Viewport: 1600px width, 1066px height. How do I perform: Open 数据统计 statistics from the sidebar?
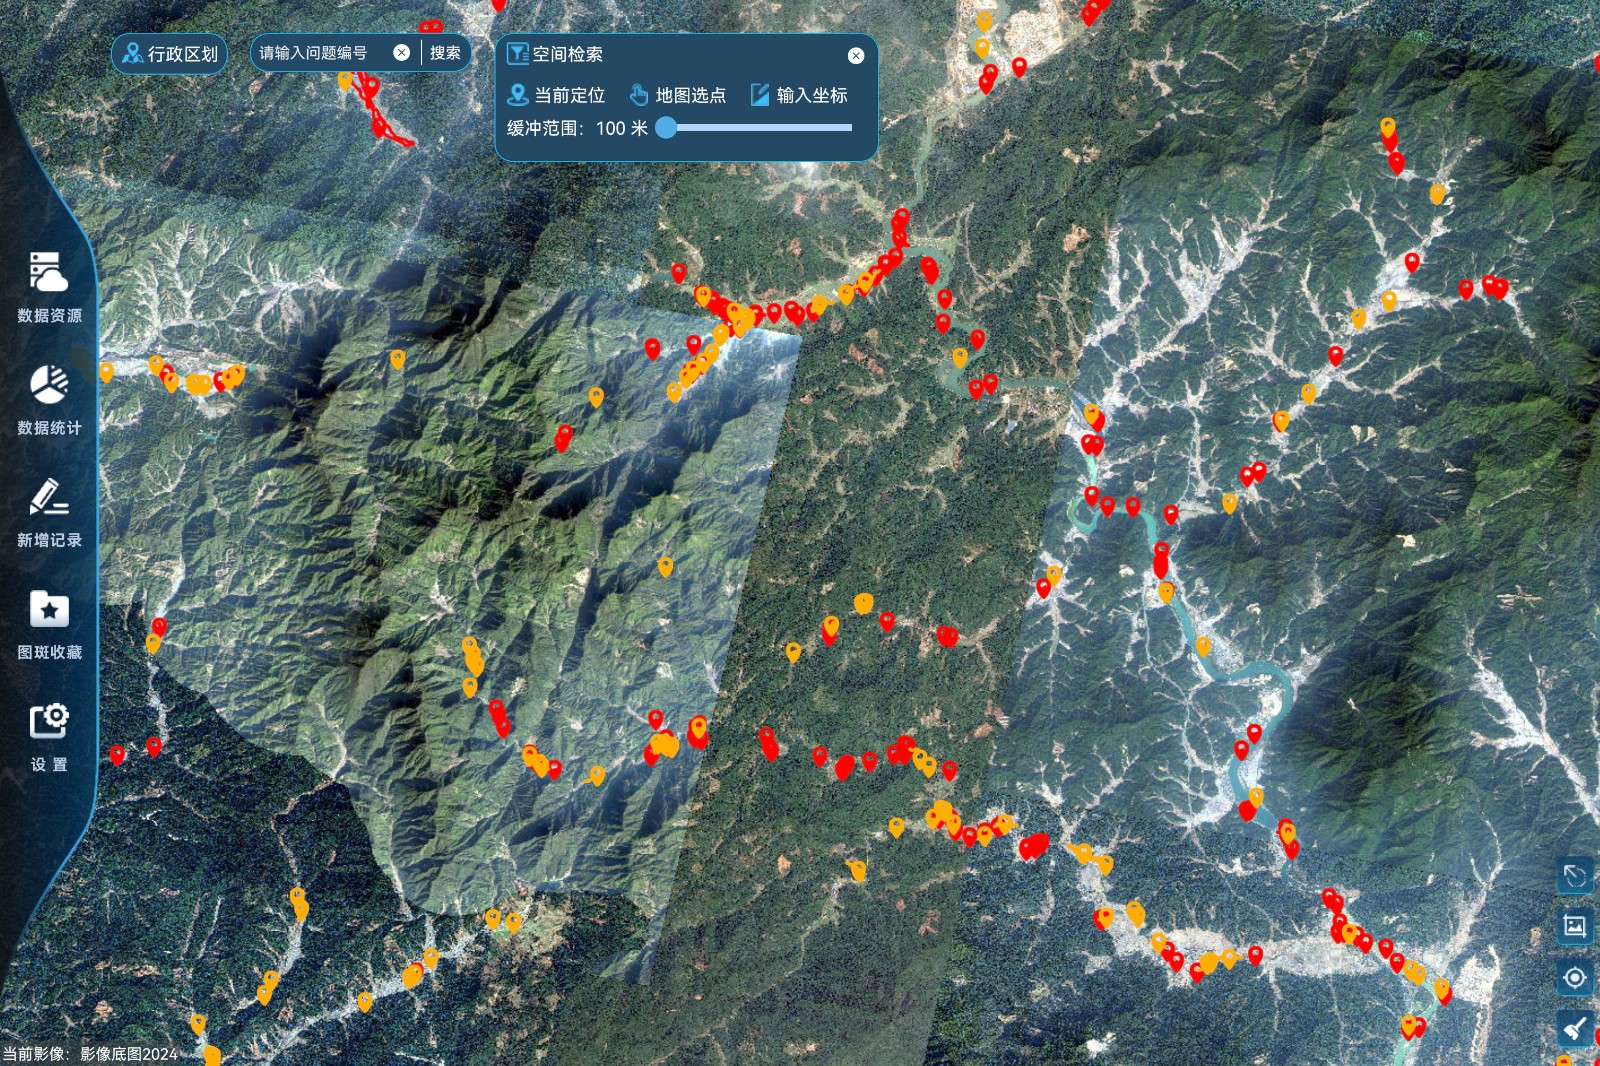[x=48, y=399]
